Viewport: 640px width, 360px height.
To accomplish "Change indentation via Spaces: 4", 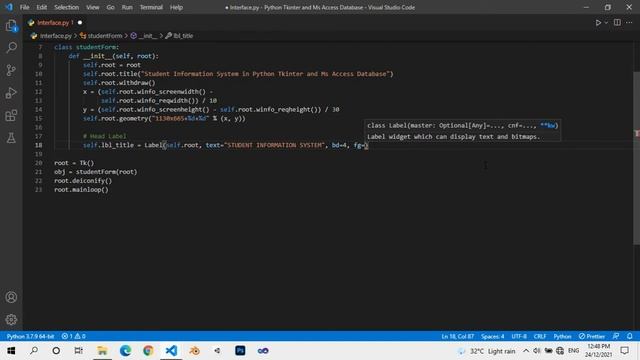I will (x=493, y=336).
